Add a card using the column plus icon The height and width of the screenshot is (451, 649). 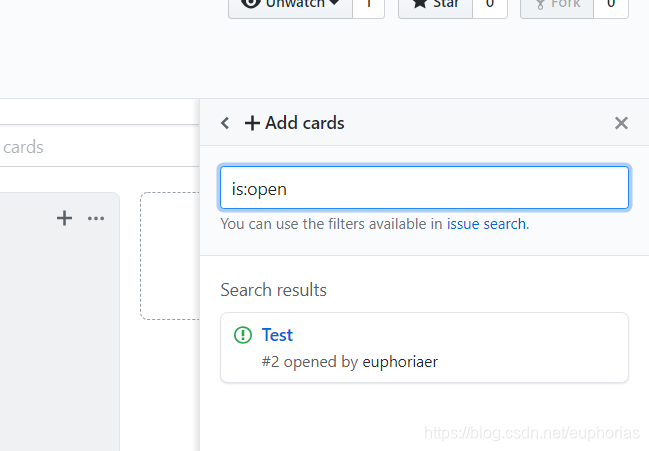pos(65,218)
